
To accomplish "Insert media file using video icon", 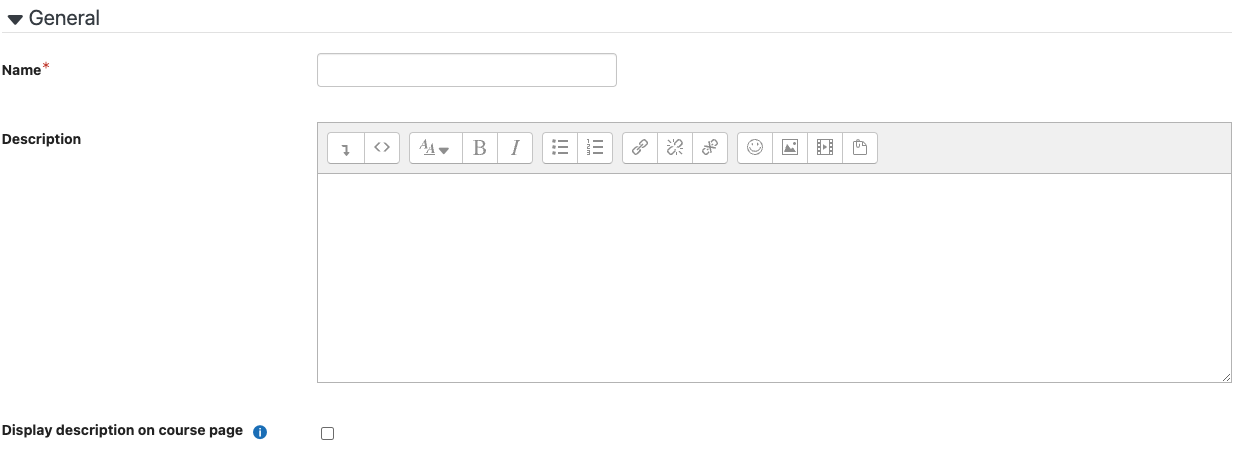I will 825,148.
